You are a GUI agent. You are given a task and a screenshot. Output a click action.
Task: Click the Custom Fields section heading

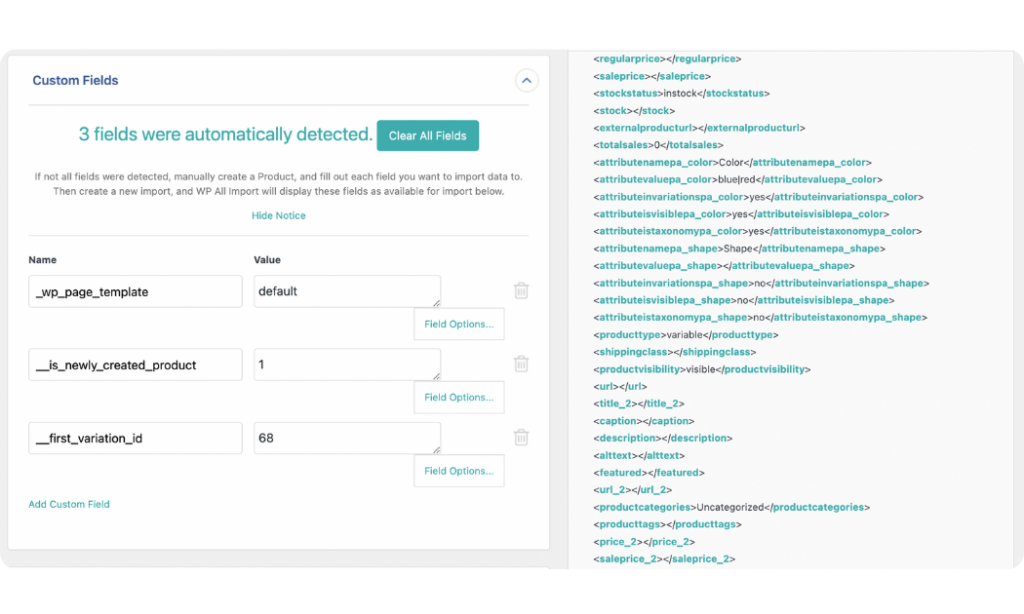75,80
